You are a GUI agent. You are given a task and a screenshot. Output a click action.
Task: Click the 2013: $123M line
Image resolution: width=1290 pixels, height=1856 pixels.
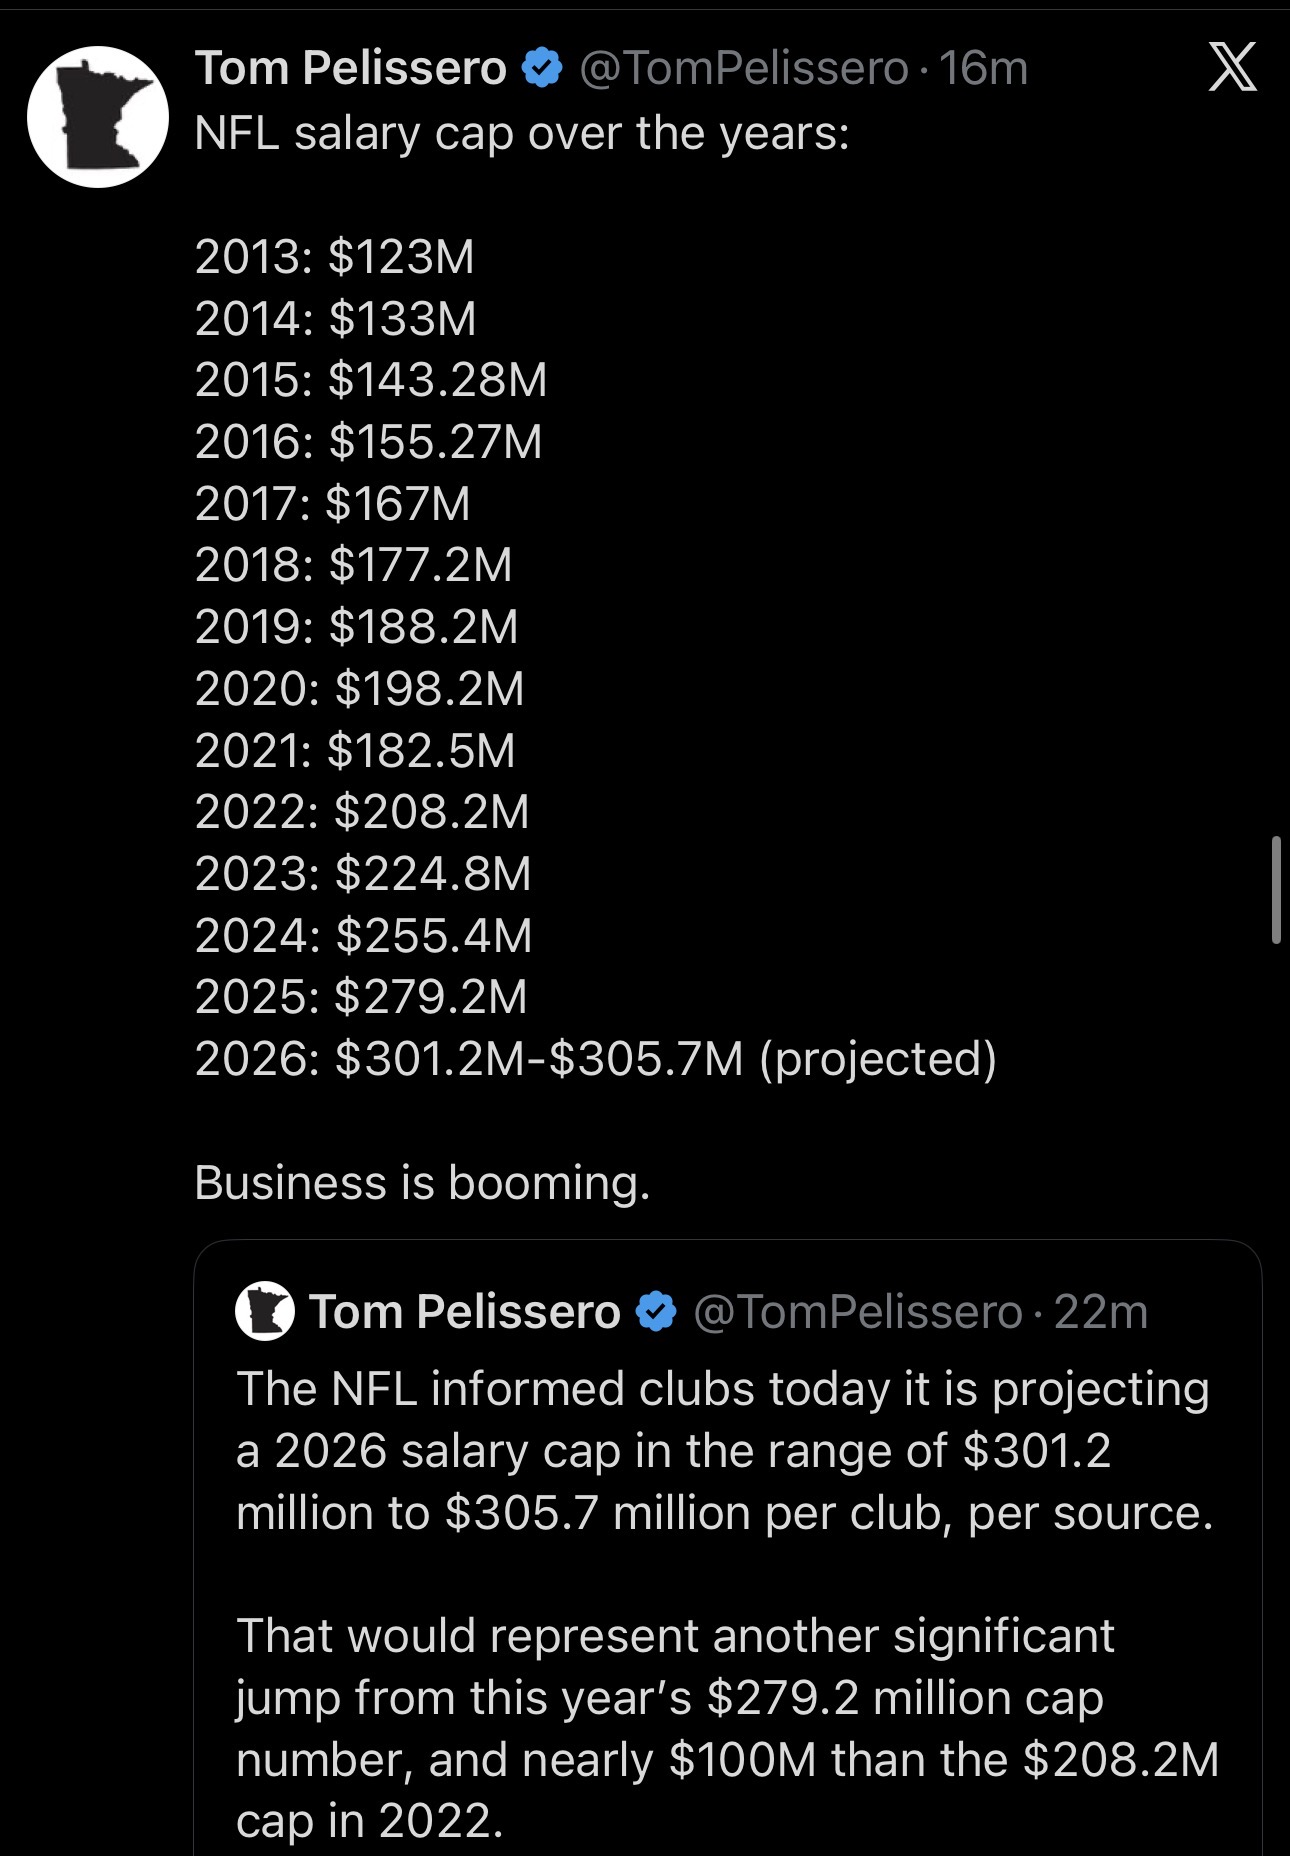334,256
